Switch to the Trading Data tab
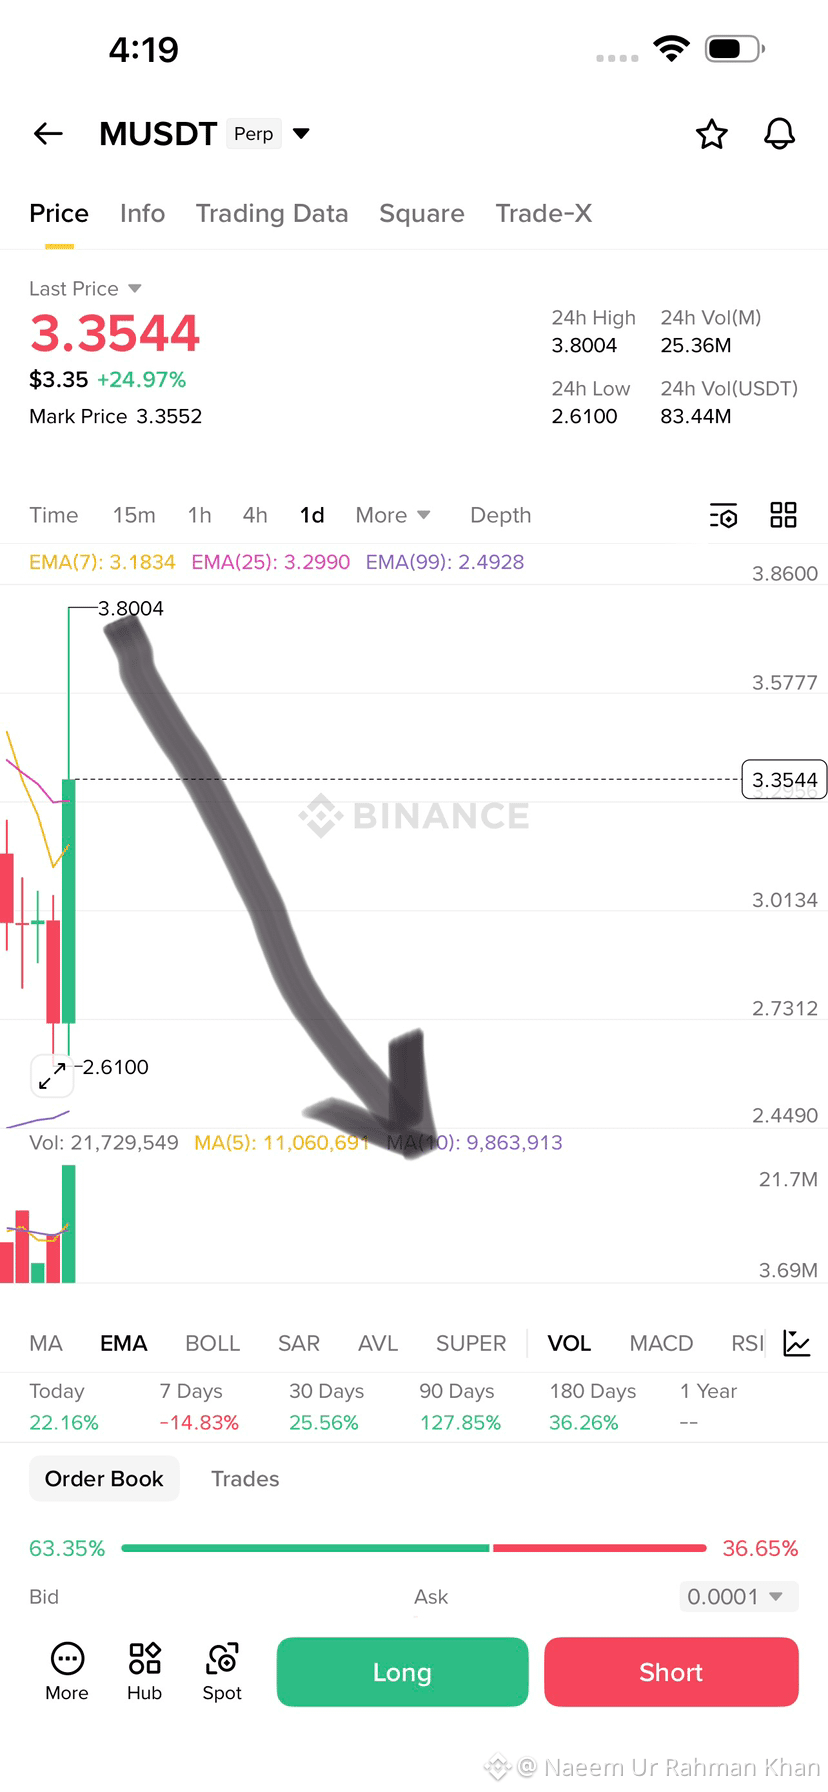 tap(272, 213)
